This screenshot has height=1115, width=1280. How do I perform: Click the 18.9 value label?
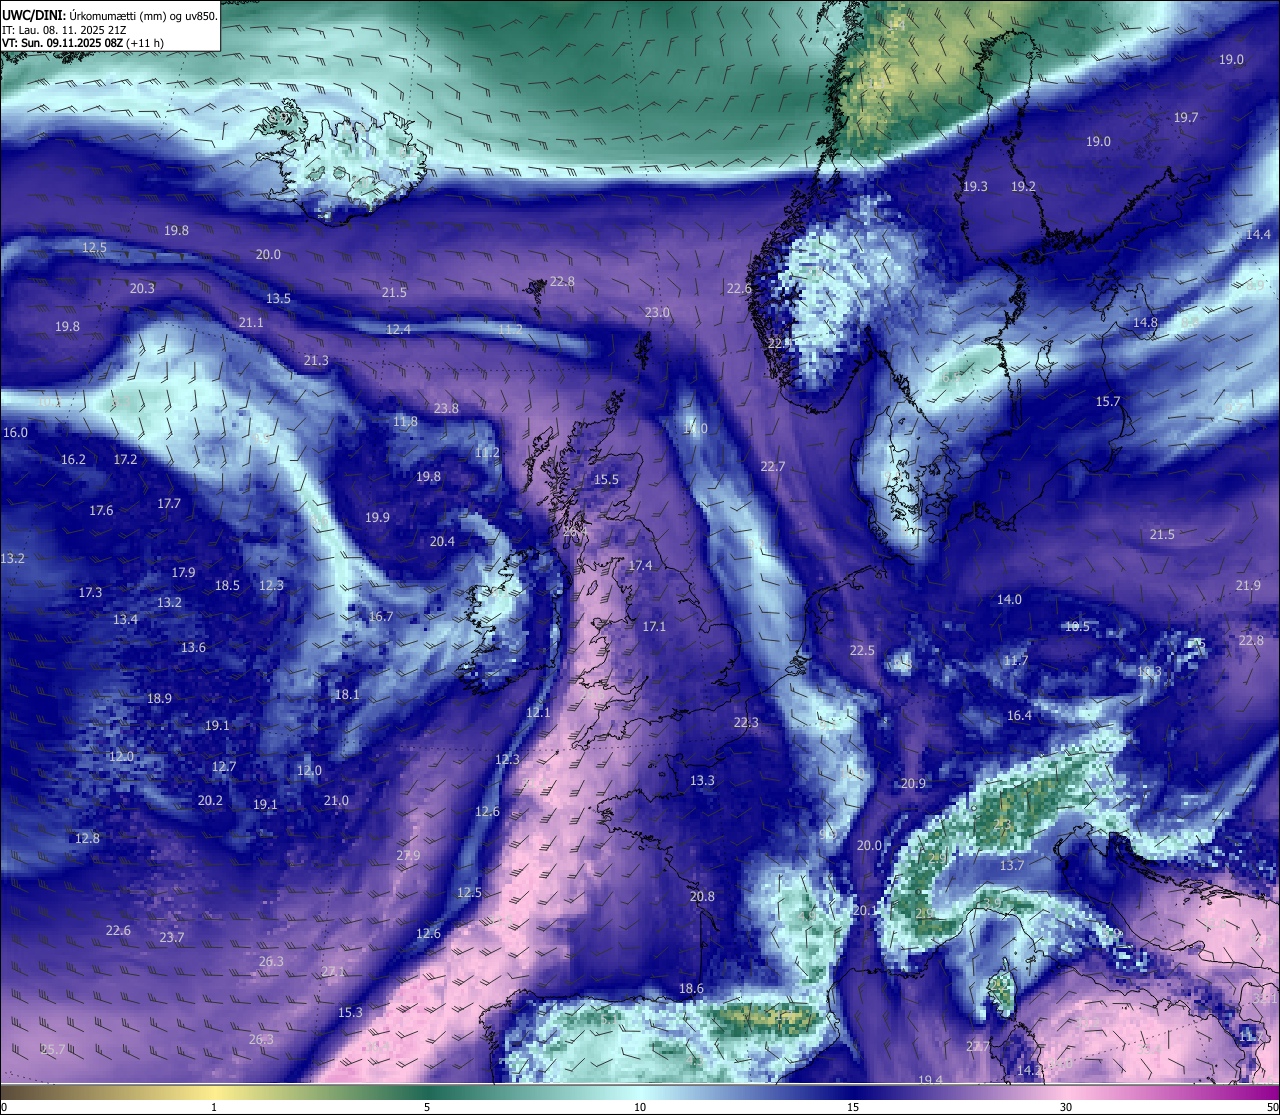159,699
